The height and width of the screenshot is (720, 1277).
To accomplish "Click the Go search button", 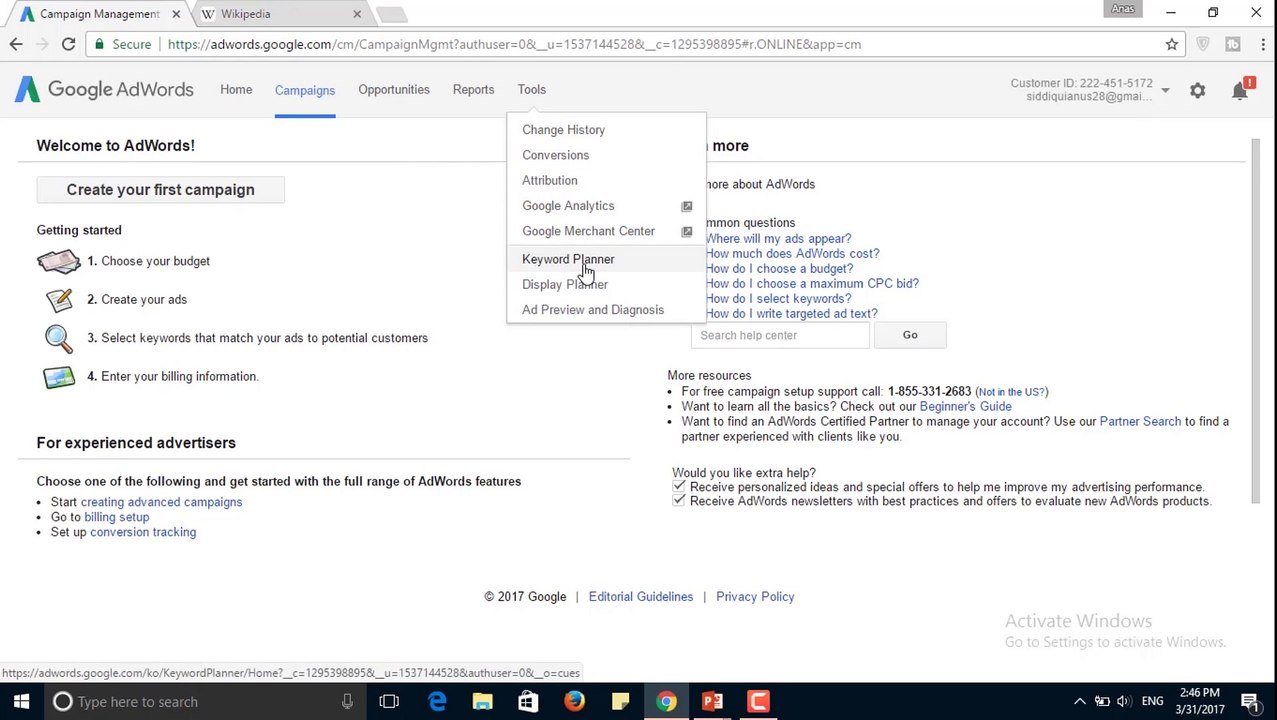I will pyautogui.click(x=910, y=335).
